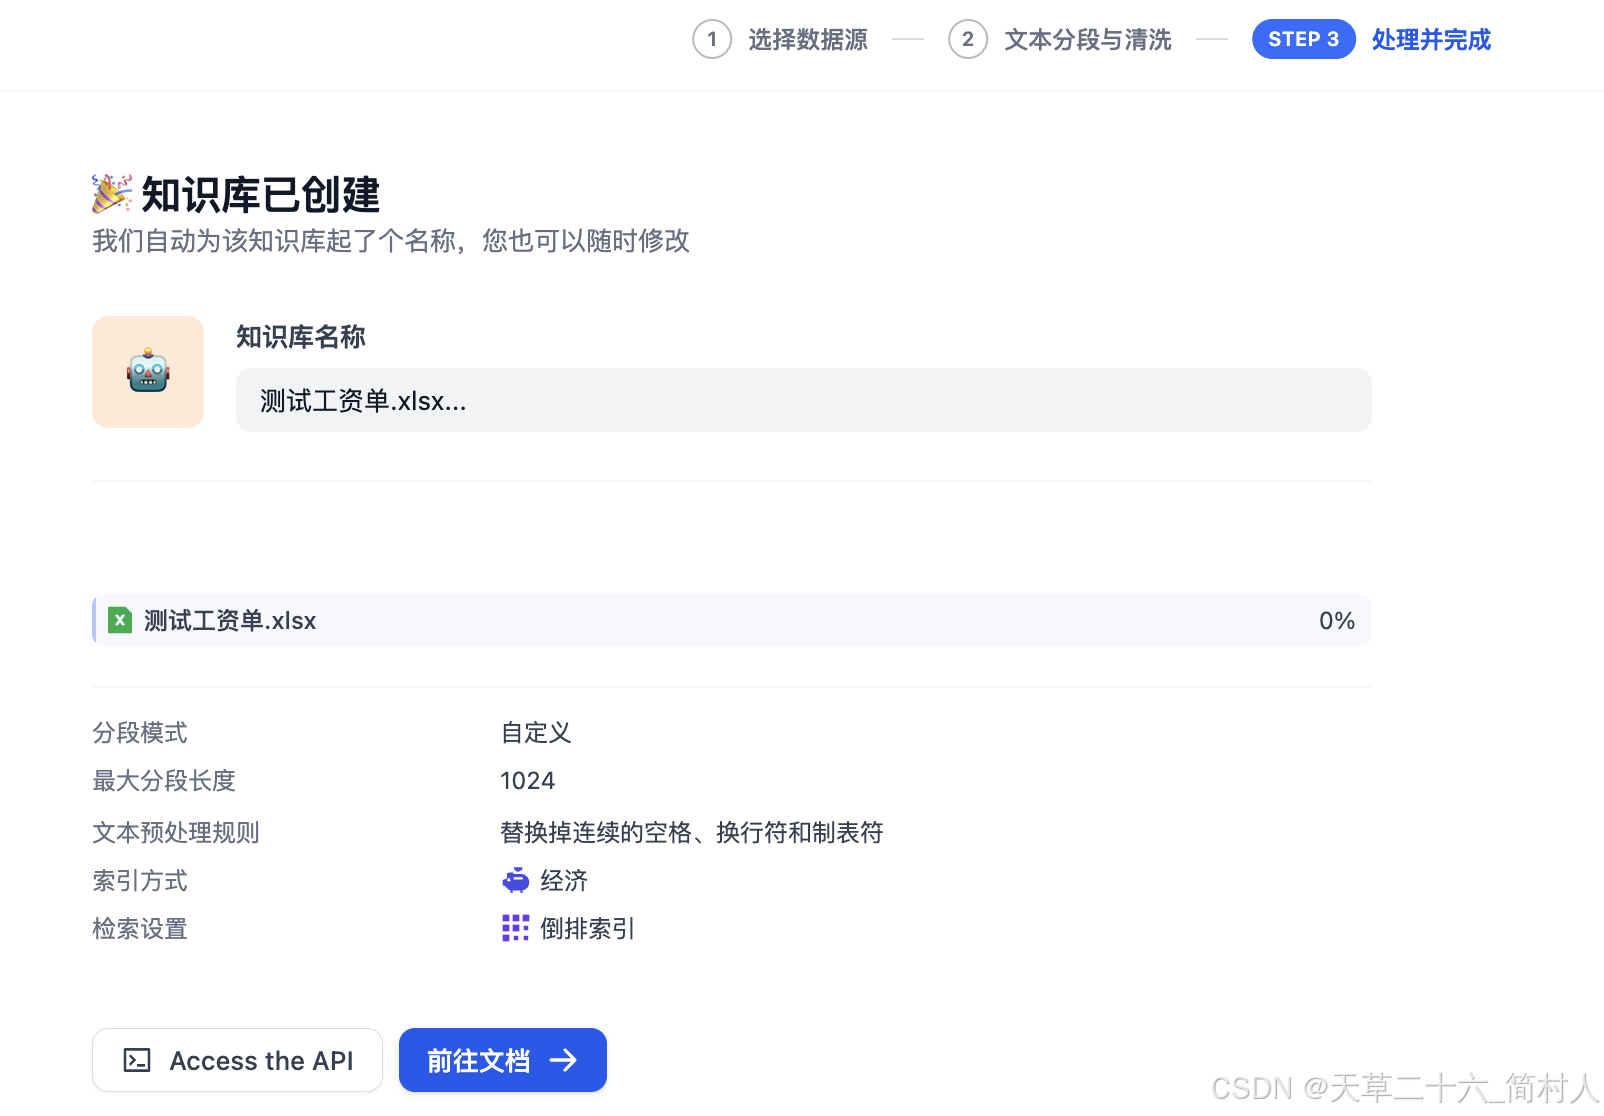
Task: Click the step 2 circle icon
Action: [967, 39]
